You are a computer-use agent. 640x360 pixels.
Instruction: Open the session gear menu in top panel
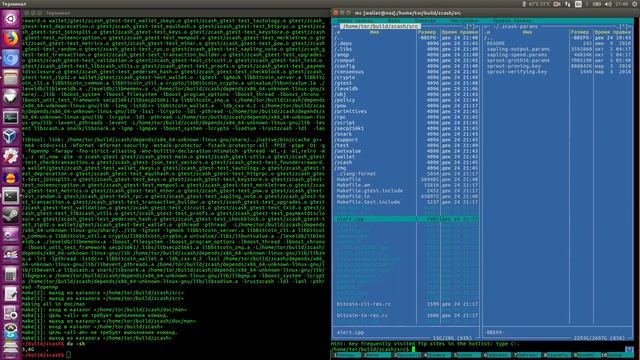point(635,4)
